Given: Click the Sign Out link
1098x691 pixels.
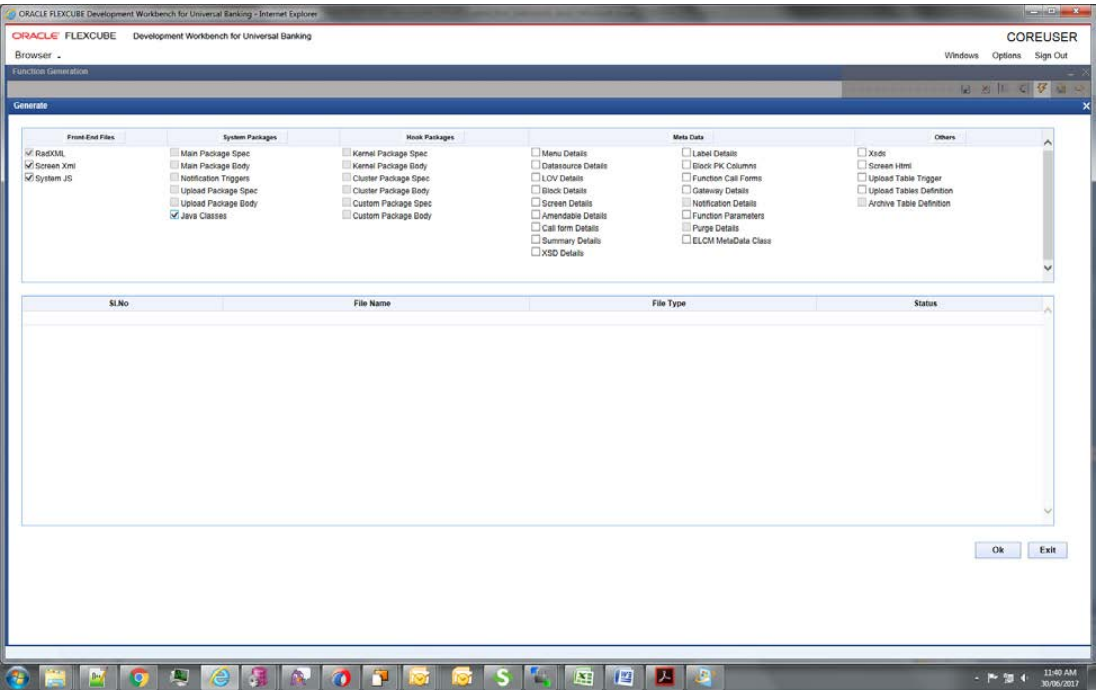Looking at the screenshot, I should click(1051, 55).
